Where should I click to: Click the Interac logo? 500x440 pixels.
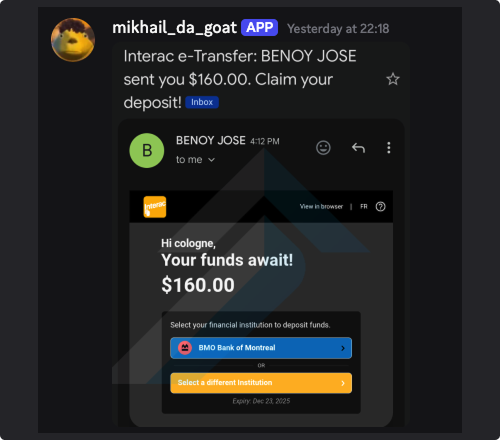pos(155,207)
